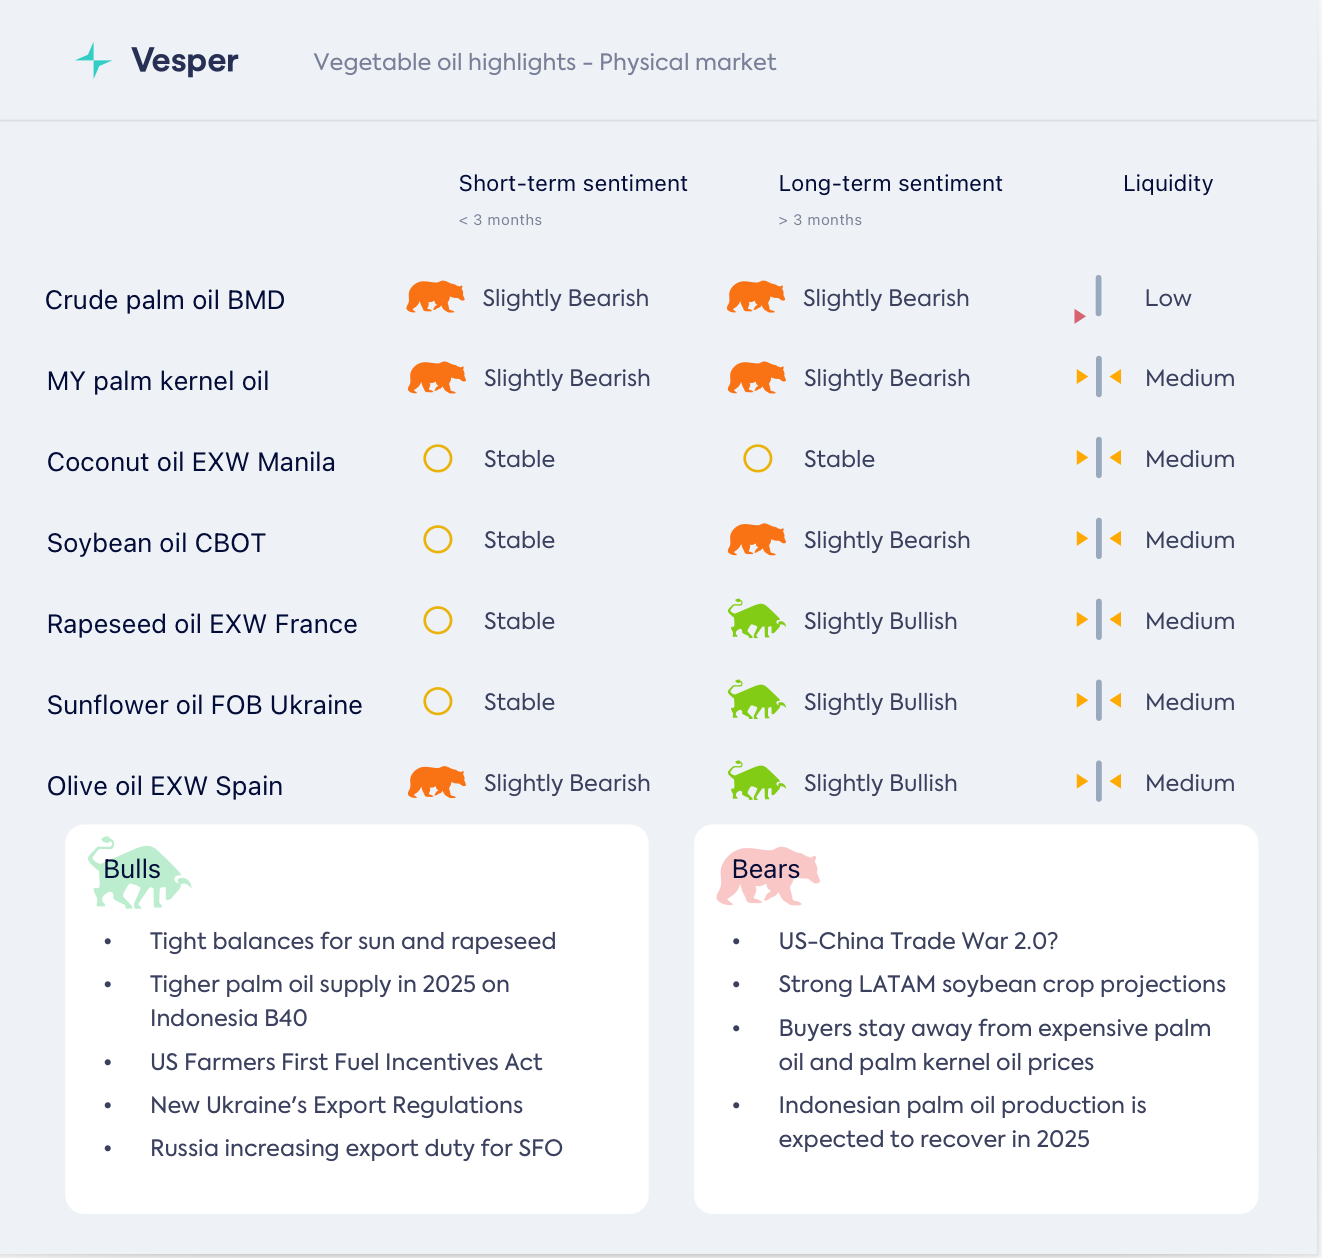This screenshot has height=1258, width=1322.
Task: Click the Vesper star logo icon
Action: pyautogui.click(x=93, y=61)
